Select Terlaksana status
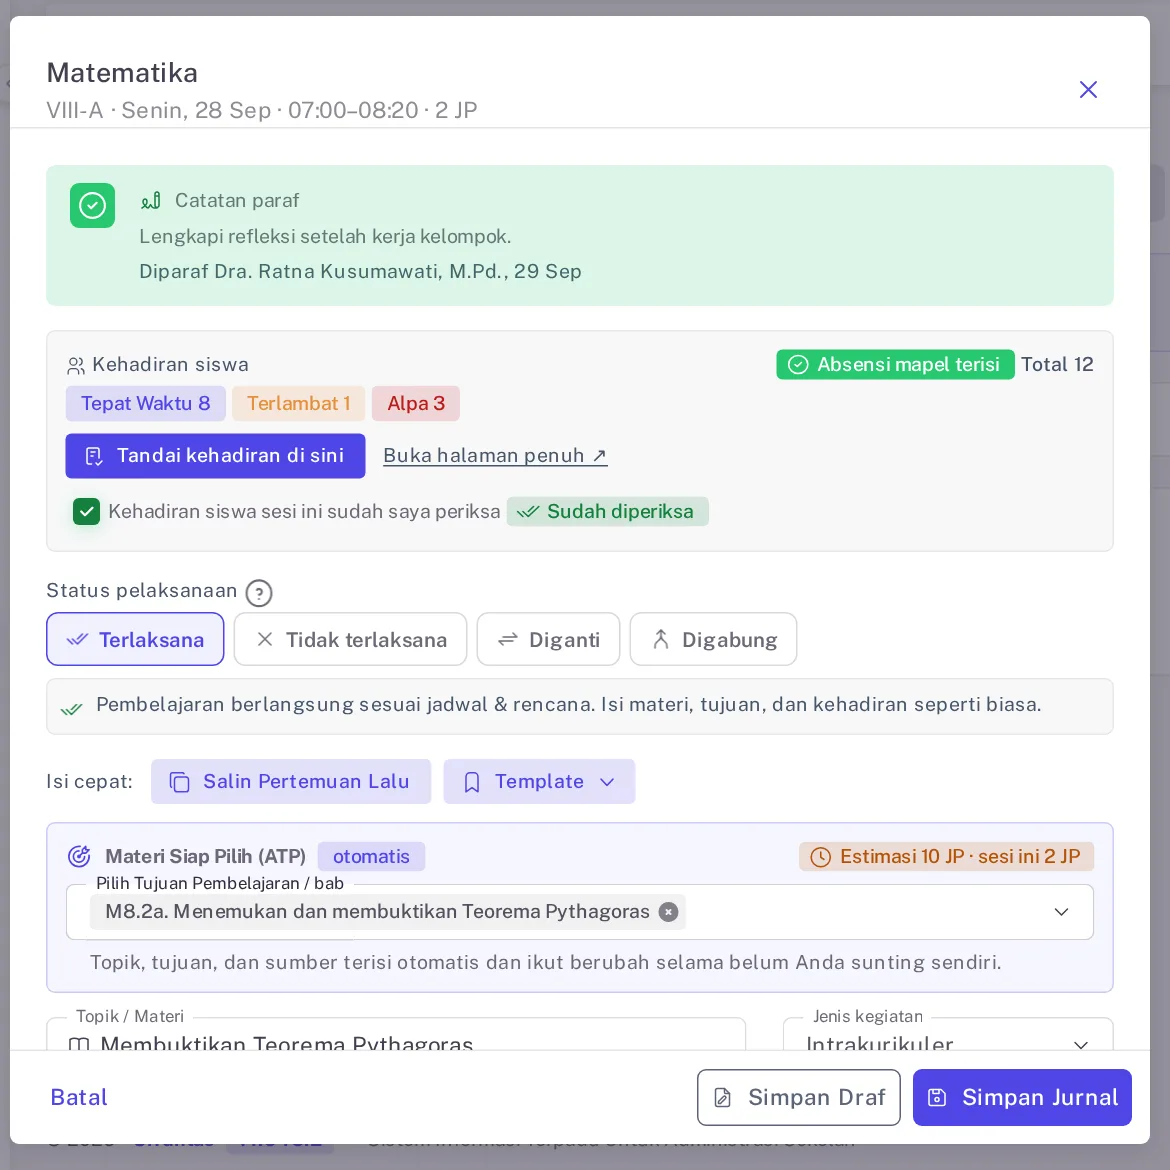 pyautogui.click(x=135, y=639)
